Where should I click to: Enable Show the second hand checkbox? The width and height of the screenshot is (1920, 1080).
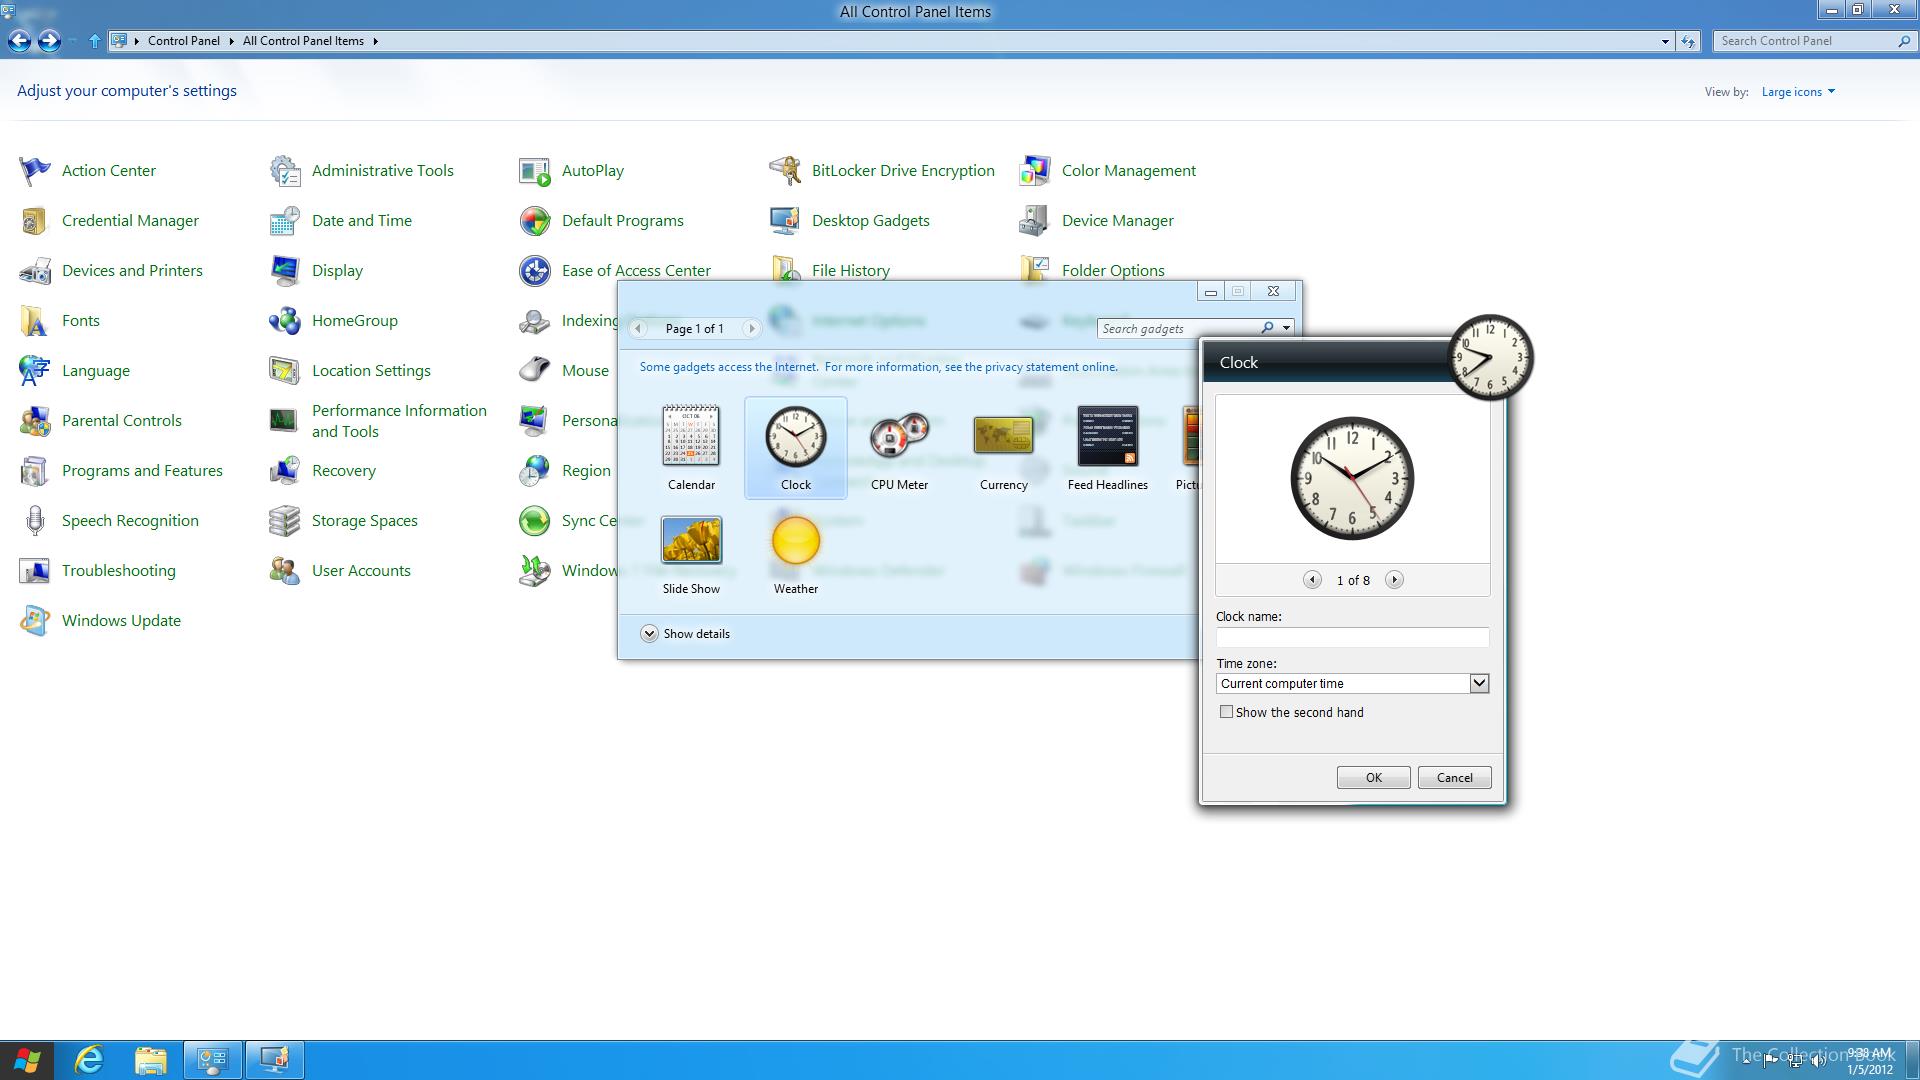coord(1226,712)
